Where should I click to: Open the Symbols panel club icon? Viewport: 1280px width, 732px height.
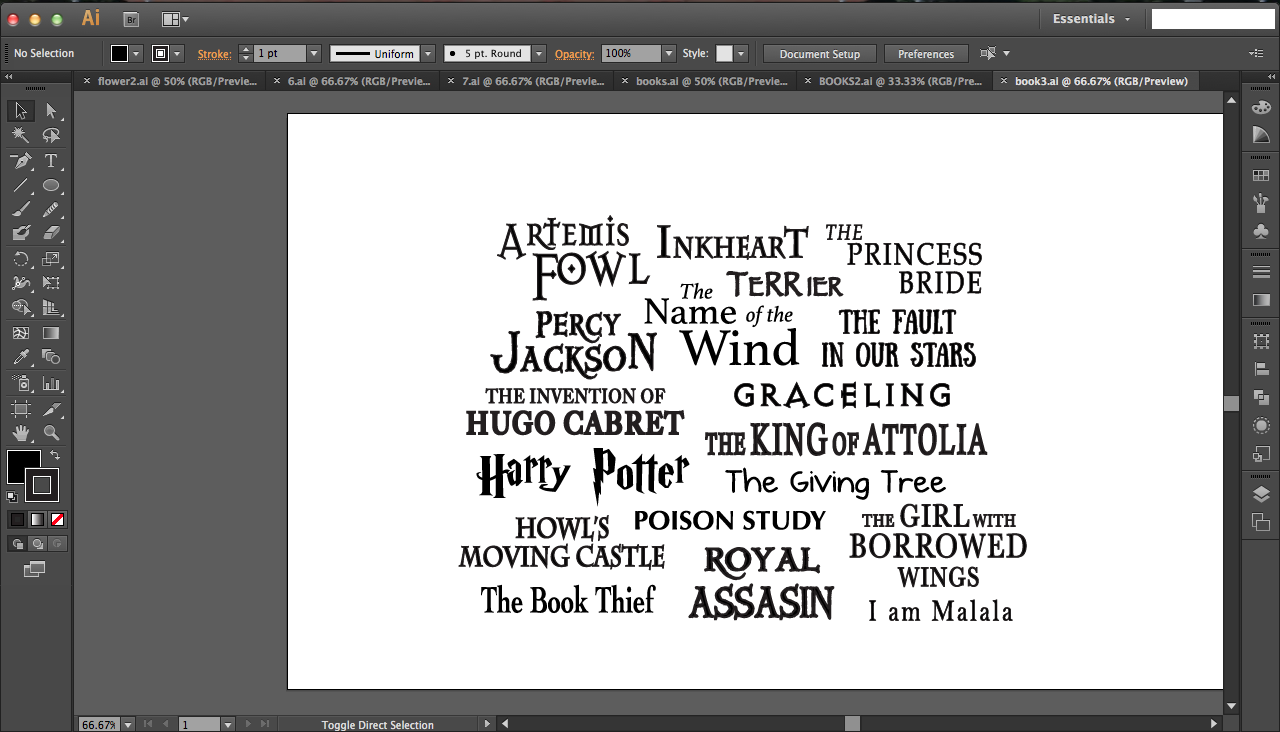1261,231
